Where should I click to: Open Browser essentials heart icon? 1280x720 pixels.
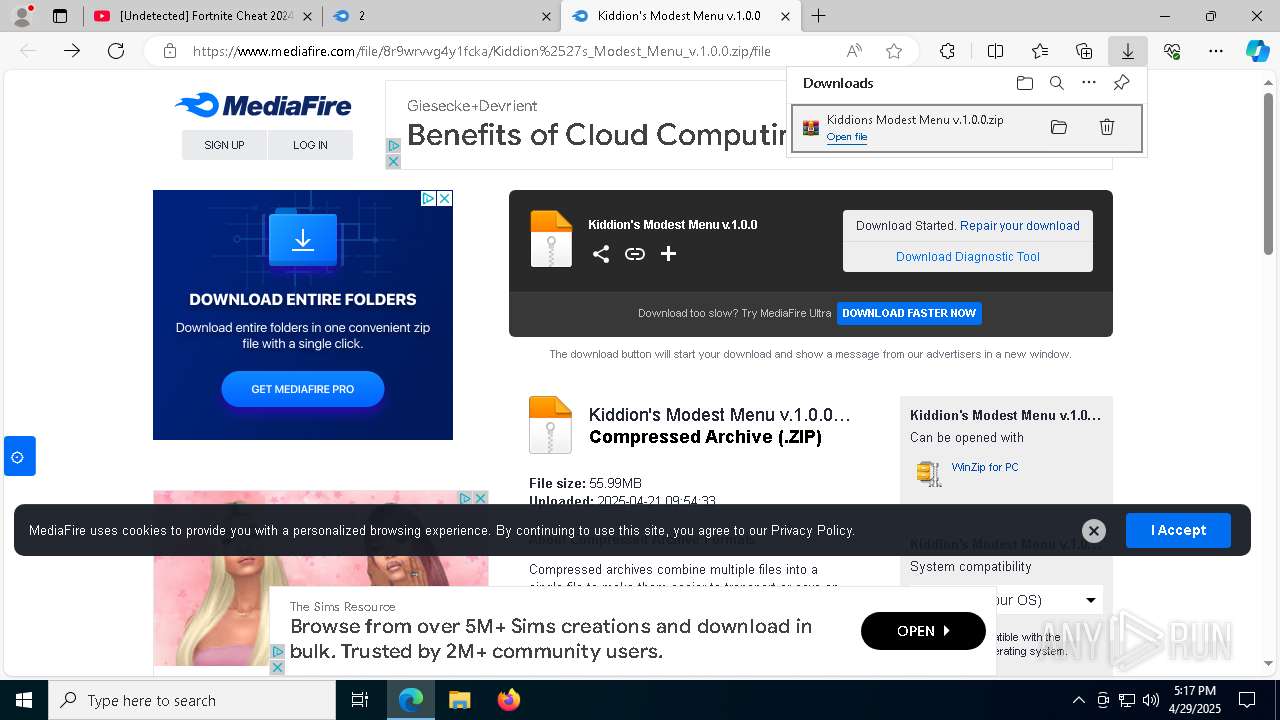coord(1172,51)
